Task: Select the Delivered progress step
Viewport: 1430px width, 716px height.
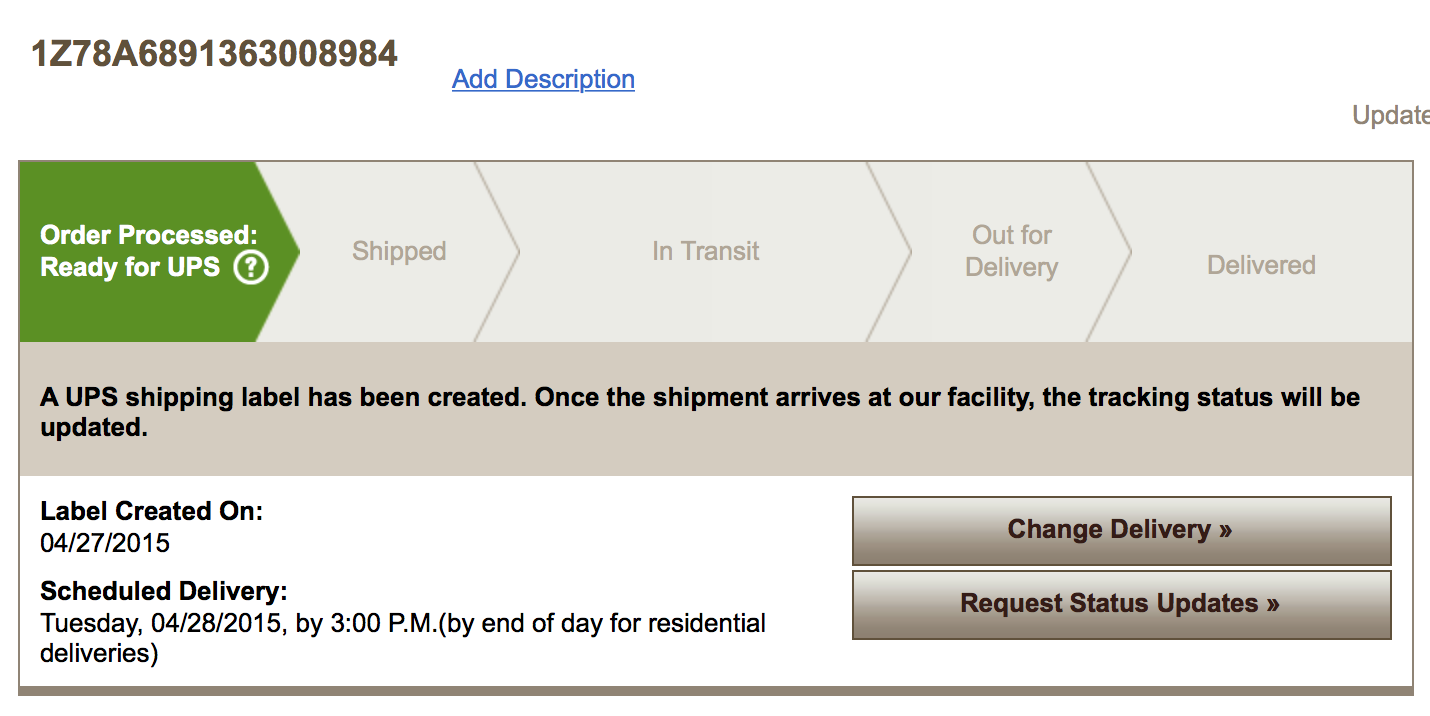Action: [x=1260, y=265]
